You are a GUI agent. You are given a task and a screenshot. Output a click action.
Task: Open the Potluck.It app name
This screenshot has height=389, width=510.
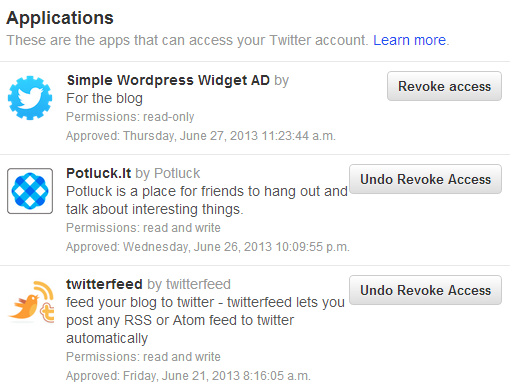(x=99, y=173)
